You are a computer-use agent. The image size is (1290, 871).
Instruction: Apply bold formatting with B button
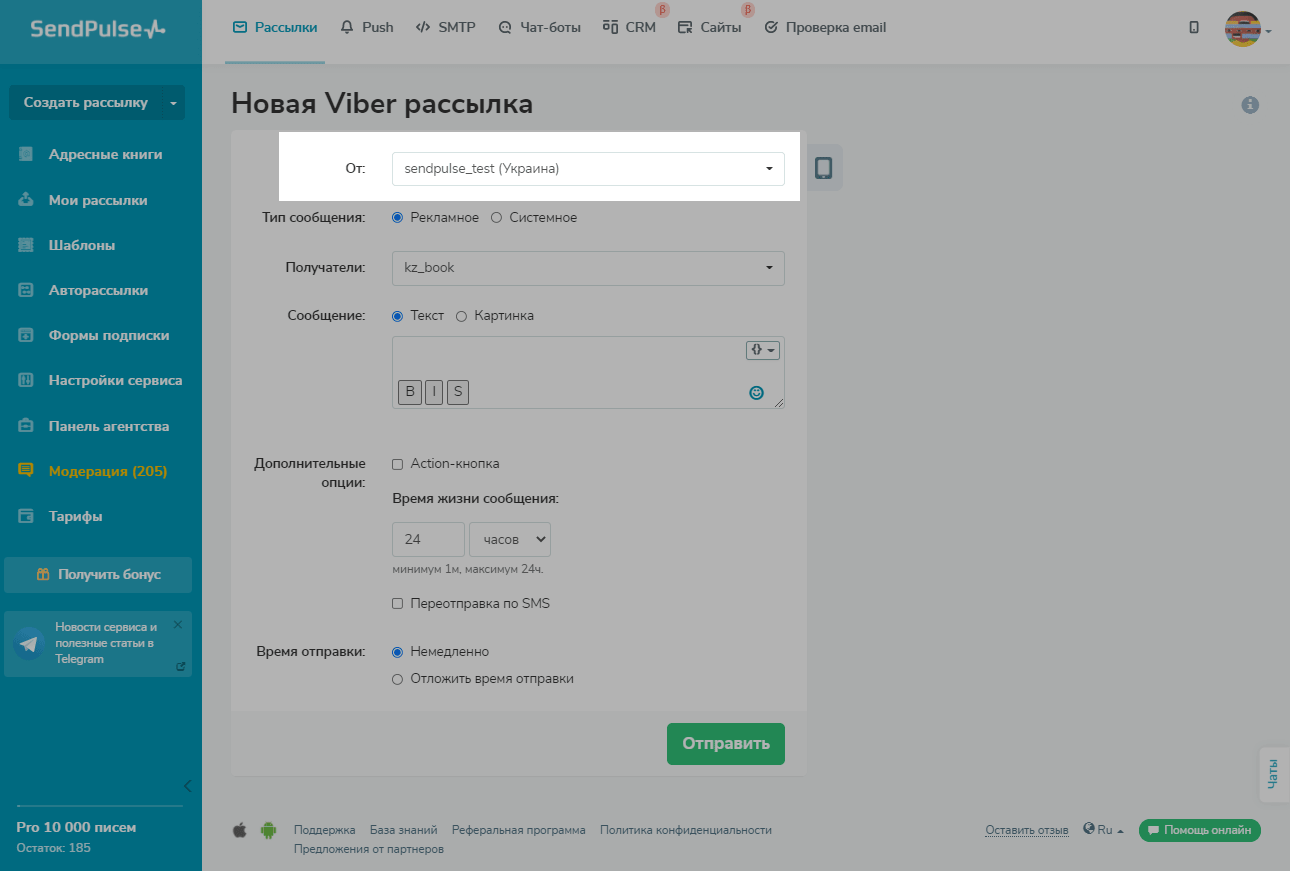[x=410, y=392]
